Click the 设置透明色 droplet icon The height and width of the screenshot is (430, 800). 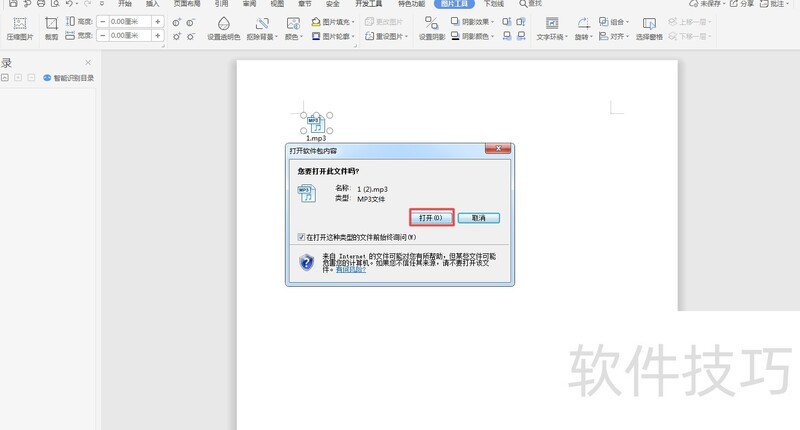223,24
